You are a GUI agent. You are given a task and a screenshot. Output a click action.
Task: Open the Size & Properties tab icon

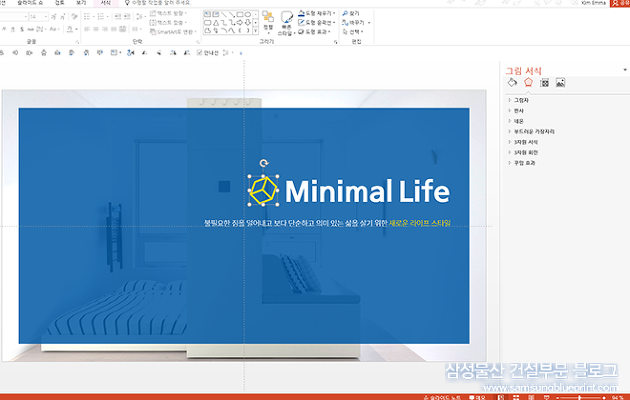[x=544, y=83]
